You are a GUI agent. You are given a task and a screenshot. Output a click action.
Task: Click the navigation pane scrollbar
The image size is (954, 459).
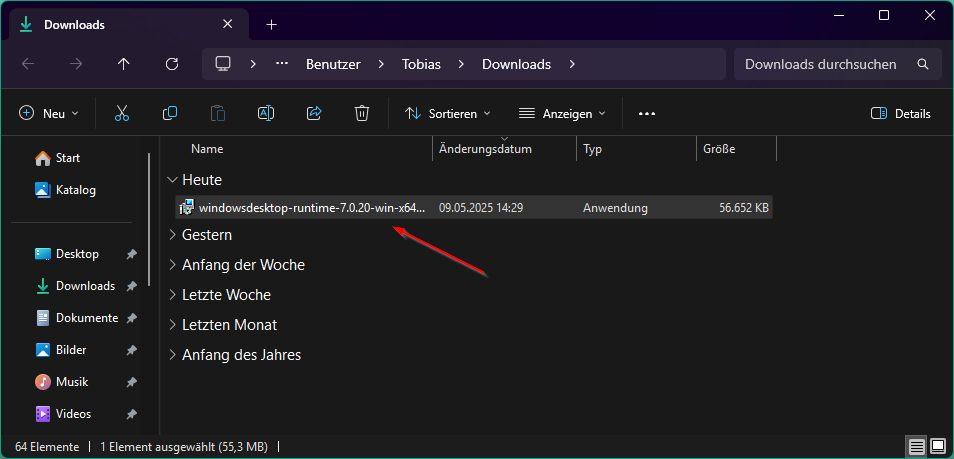(x=149, y=219)
